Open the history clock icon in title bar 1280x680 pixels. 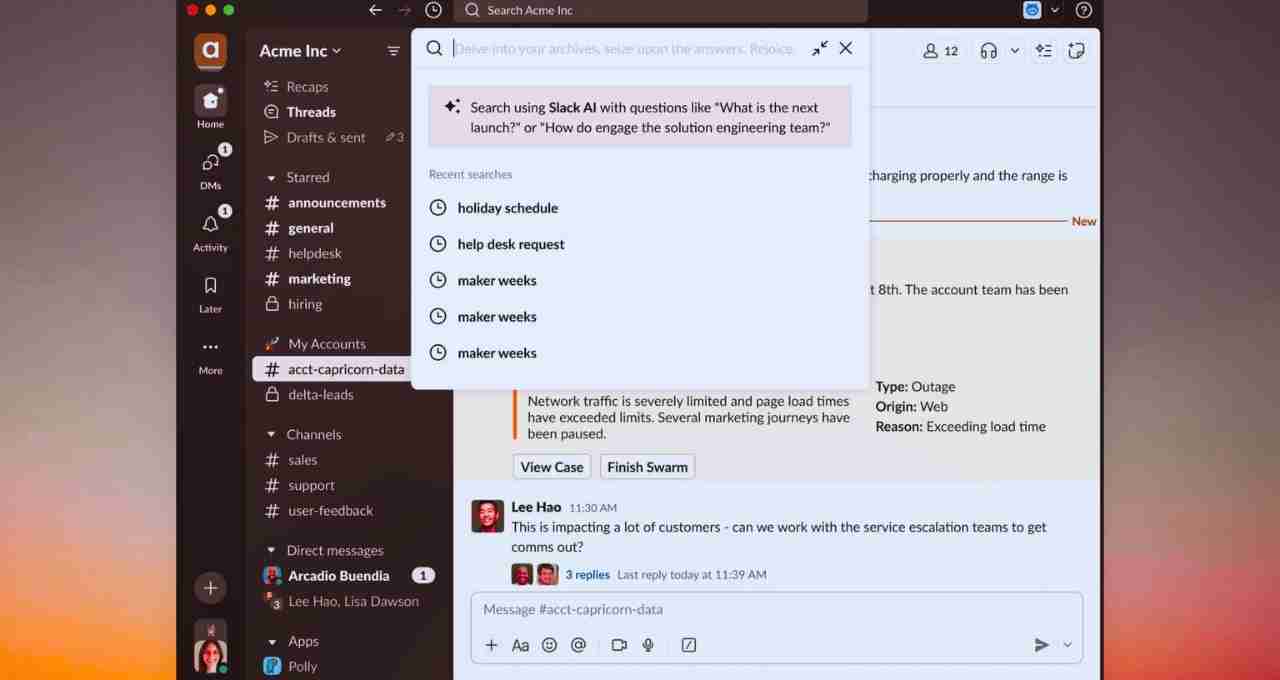[x=433, y=10]
